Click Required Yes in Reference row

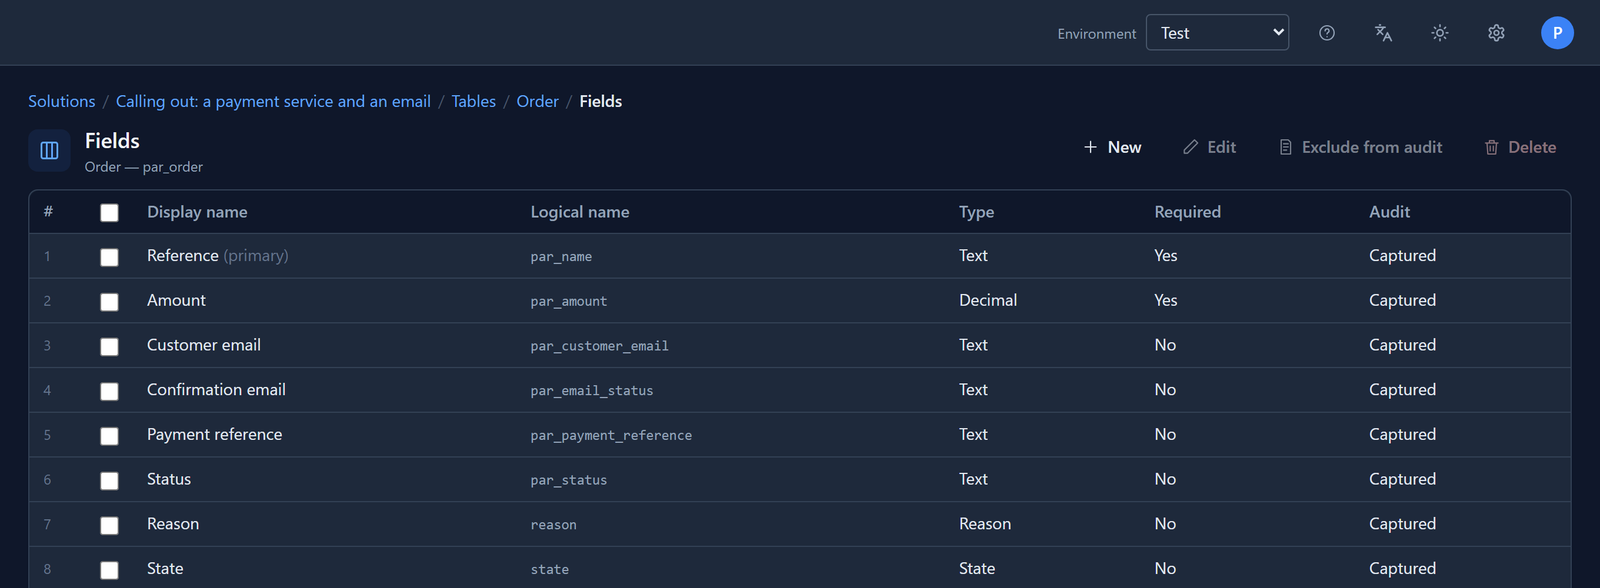[x=1166, y=256]
